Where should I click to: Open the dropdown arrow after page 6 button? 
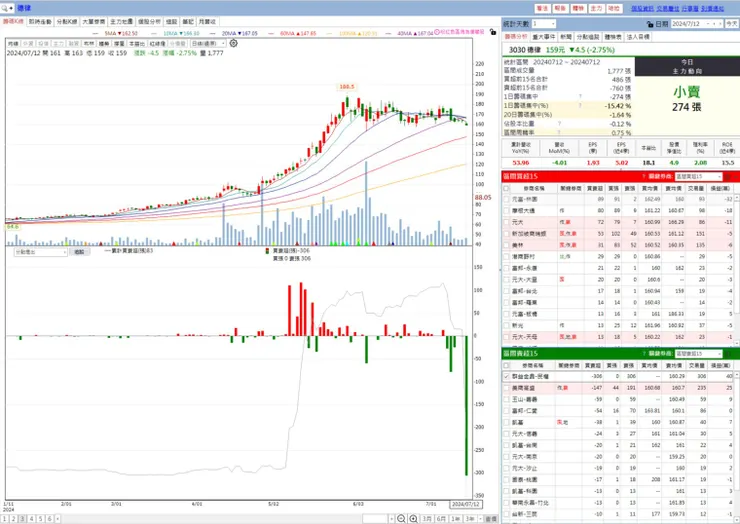(x=58, y=519)
